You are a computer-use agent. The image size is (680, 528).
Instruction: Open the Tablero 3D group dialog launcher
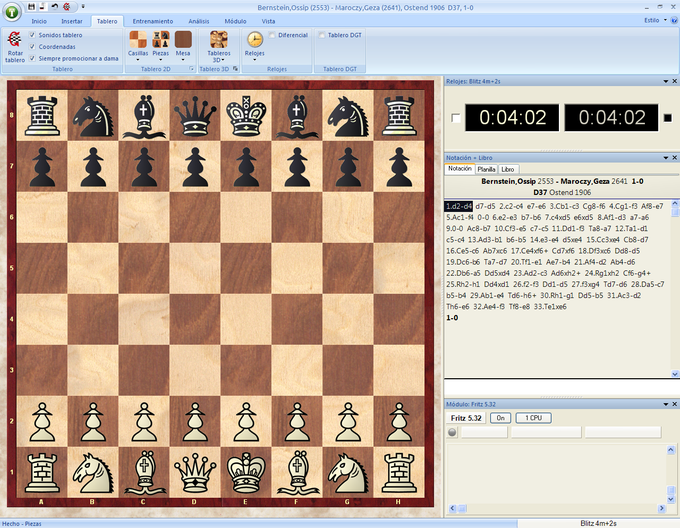tap(235, 68)
